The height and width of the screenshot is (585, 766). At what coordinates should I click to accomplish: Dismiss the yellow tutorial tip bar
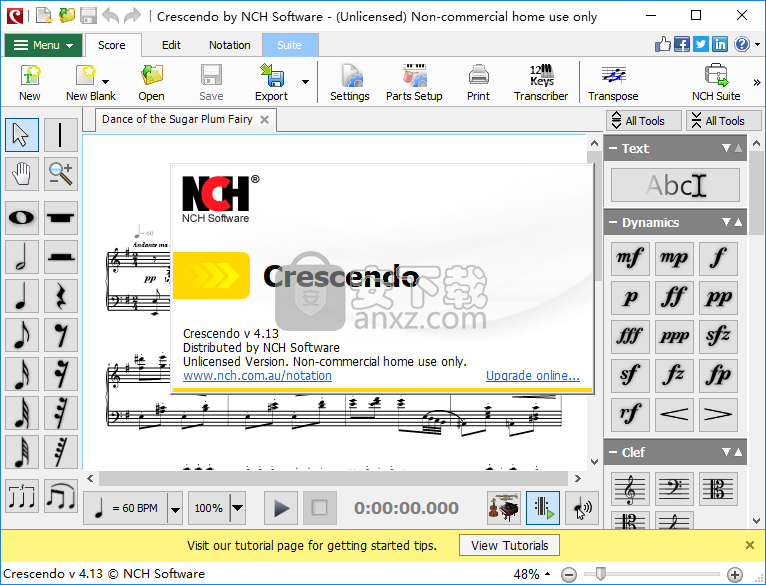coord(750,545)
